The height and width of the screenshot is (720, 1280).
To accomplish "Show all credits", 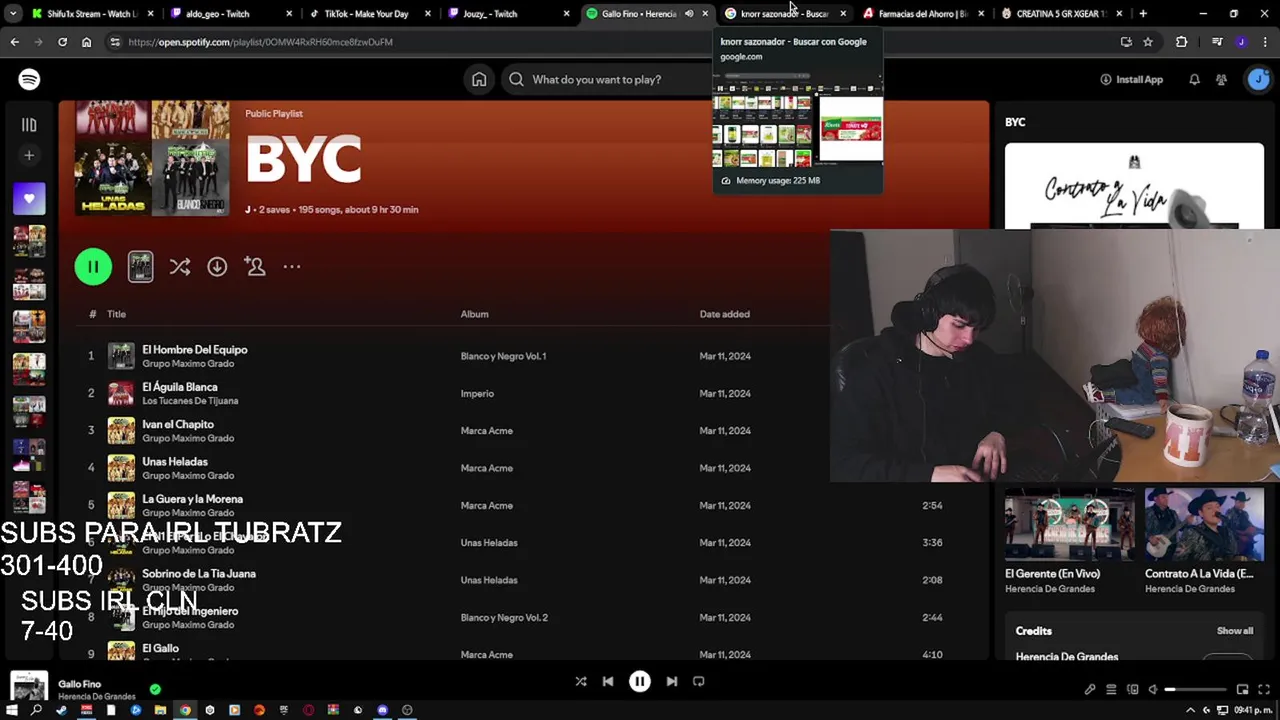I will (1234, 631).
